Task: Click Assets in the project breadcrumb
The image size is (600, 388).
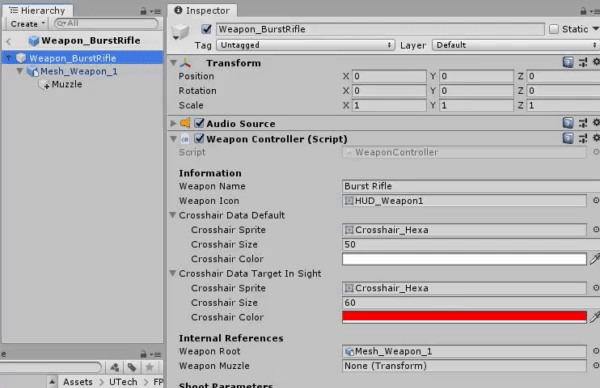Action: 78,382
